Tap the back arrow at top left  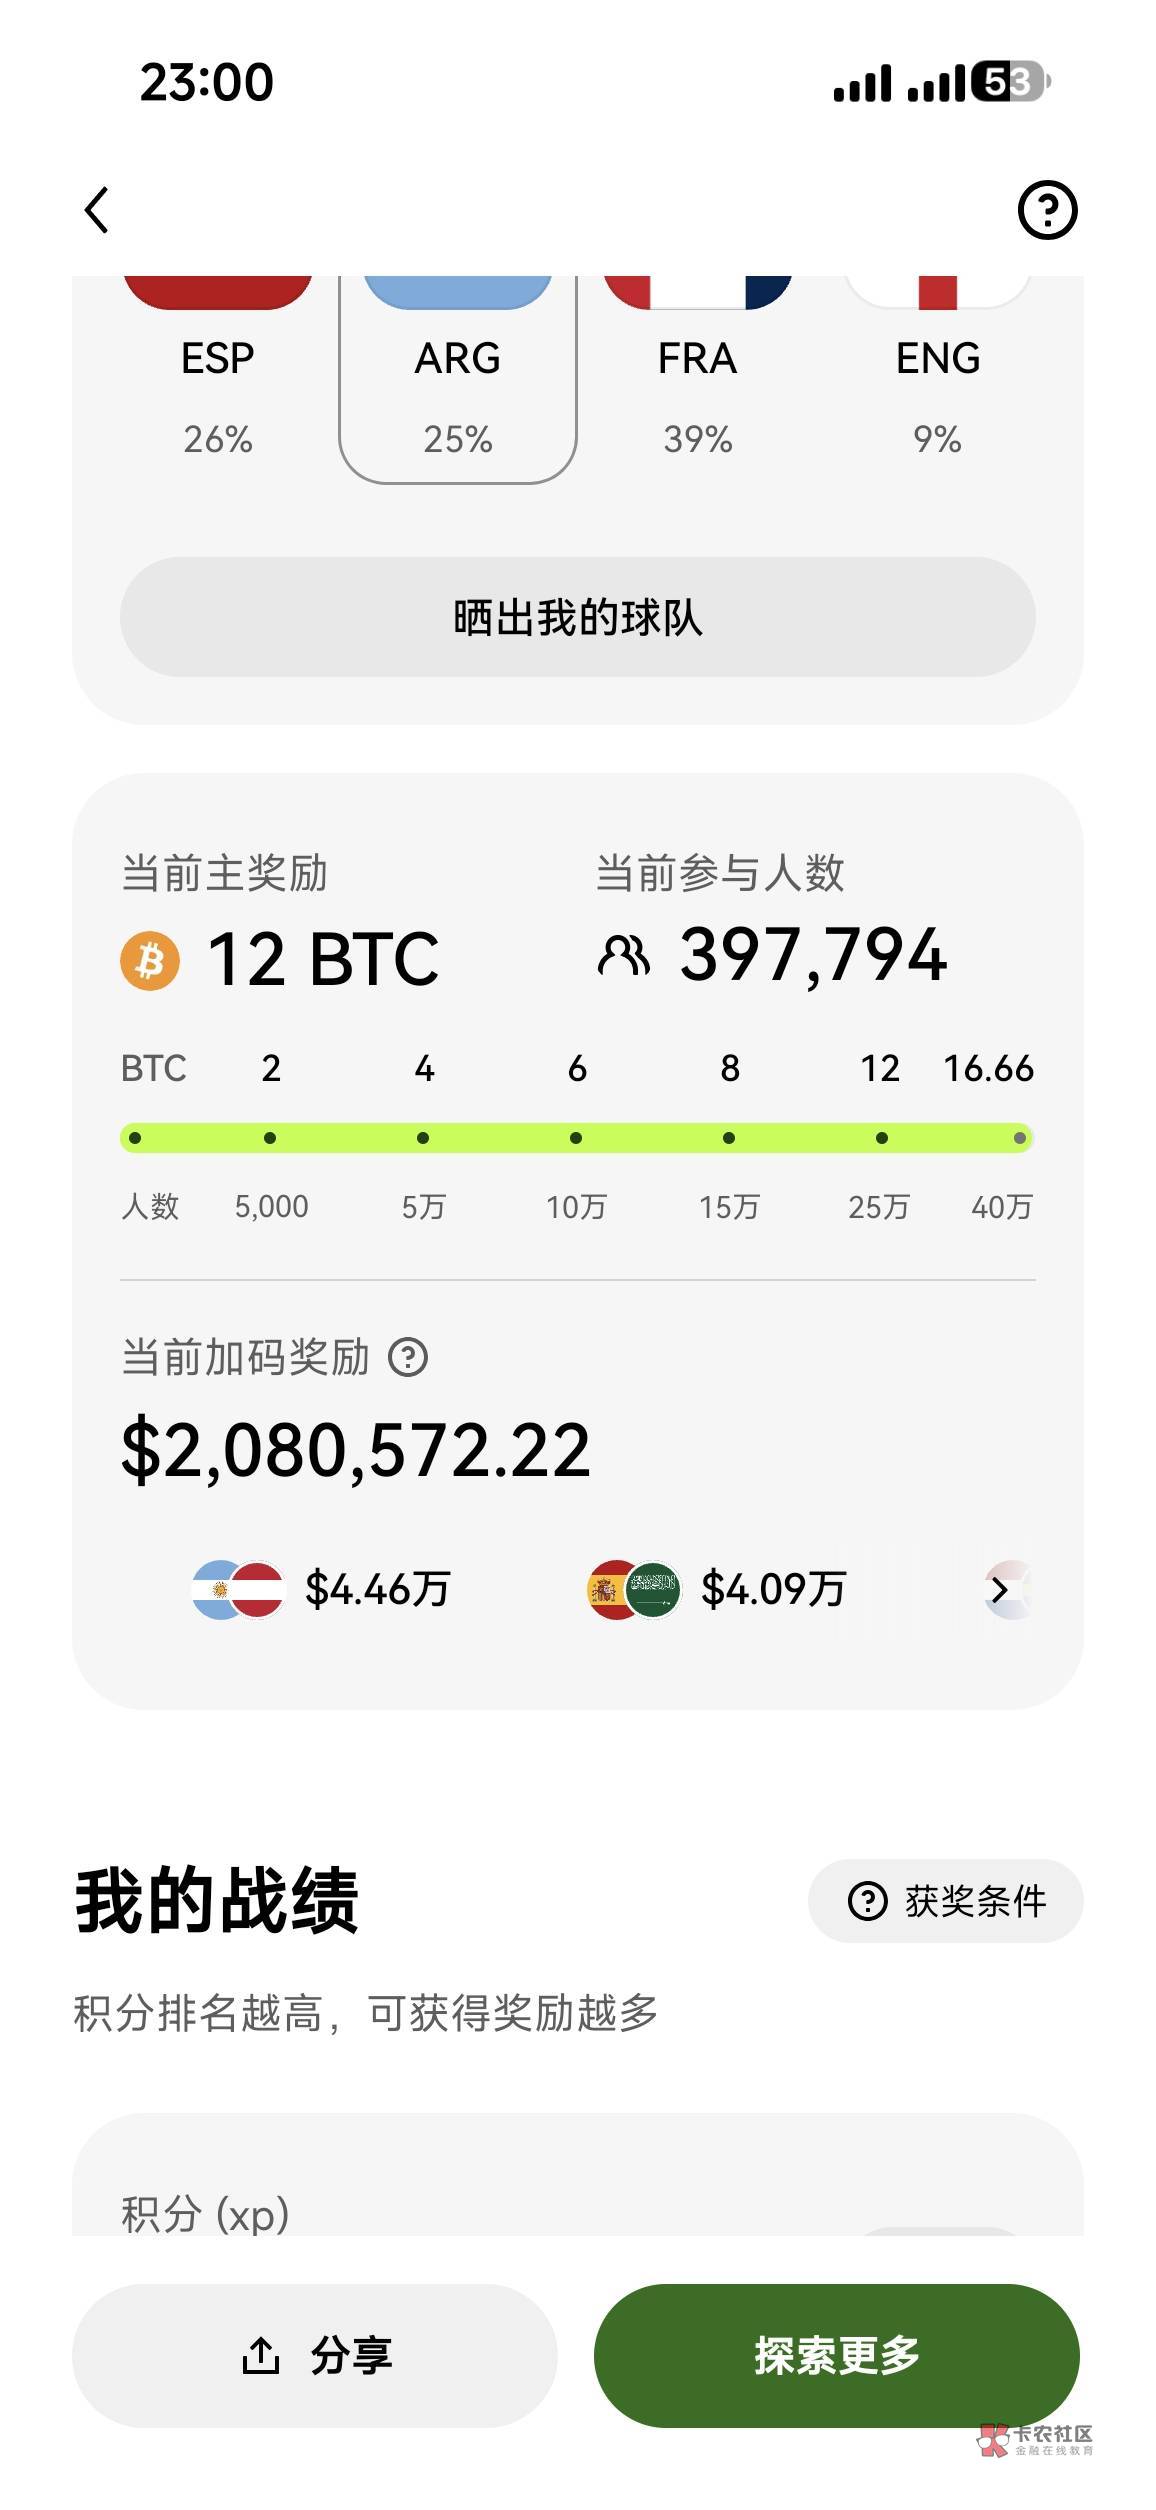(x=96, y=210)
